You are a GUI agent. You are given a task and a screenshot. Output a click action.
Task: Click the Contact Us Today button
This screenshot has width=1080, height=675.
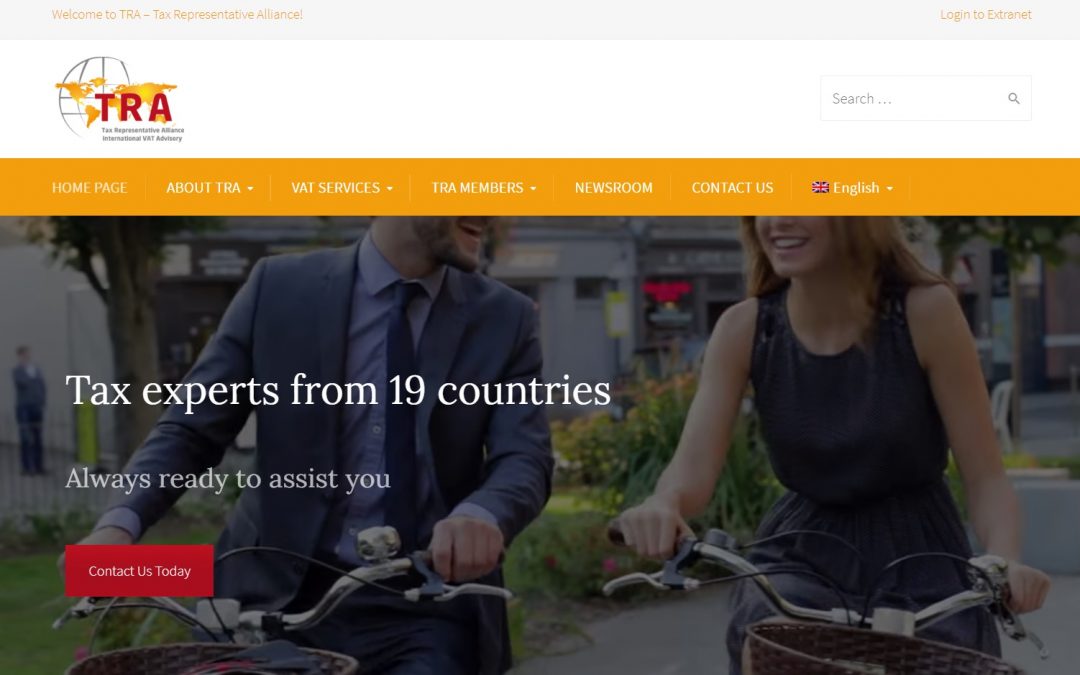139,571
